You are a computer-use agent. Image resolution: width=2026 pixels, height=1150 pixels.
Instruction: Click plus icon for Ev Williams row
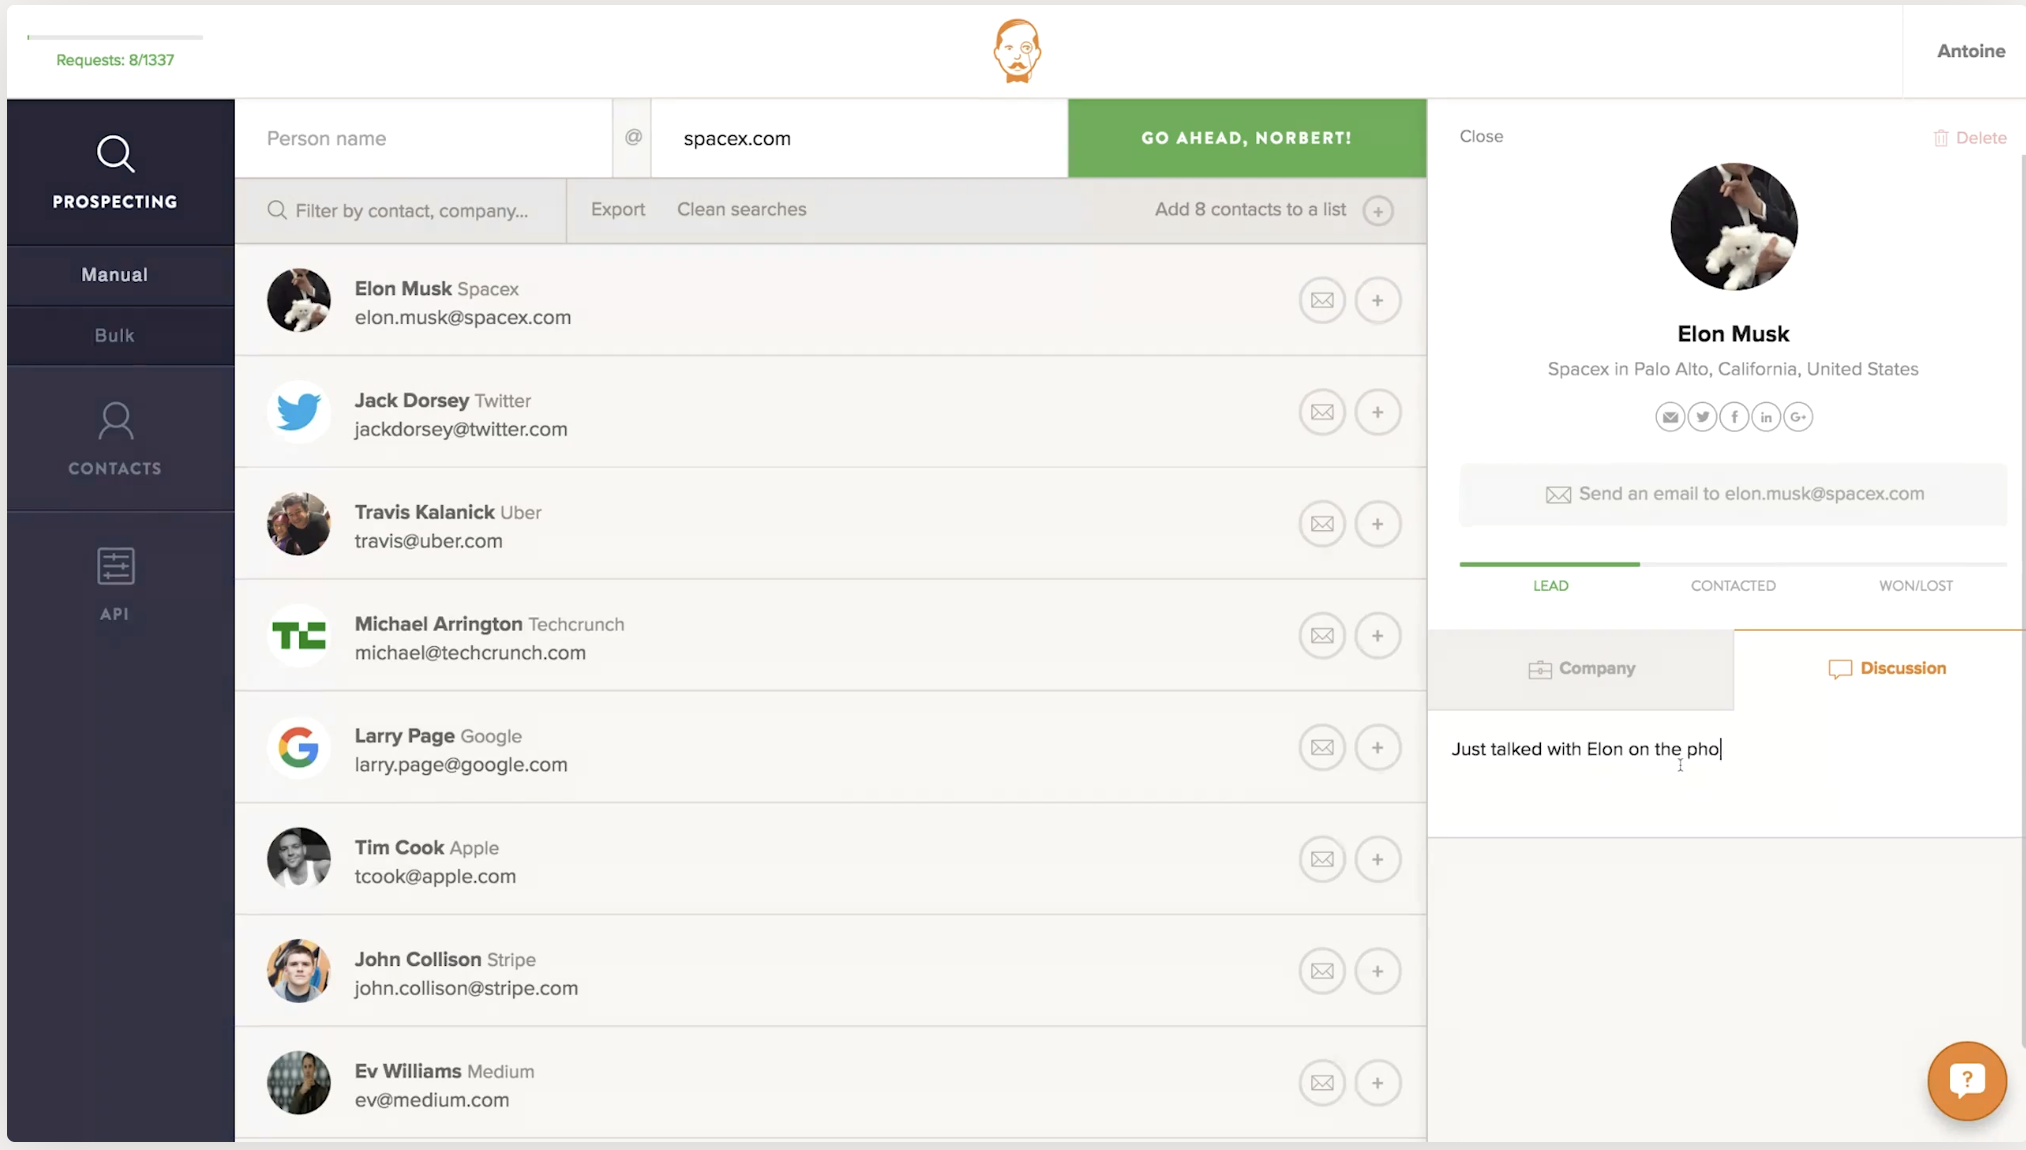[x=1378, y=1083]
